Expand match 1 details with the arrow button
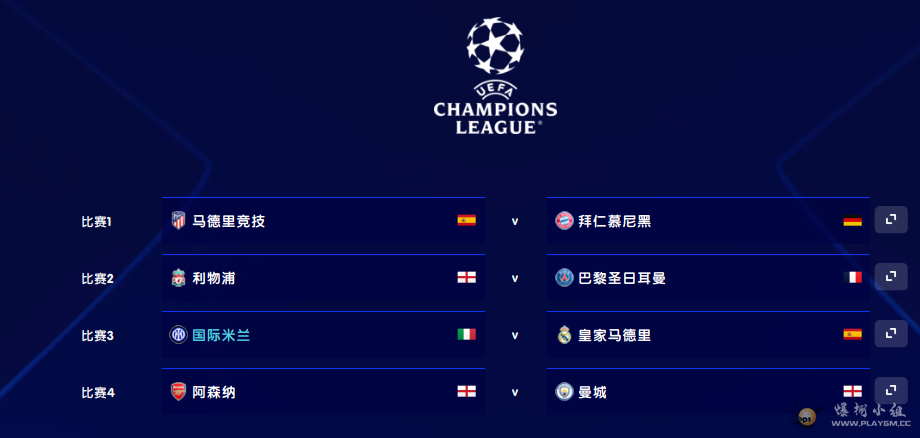The image size is (920, 438). pyautogui.click(x=890, y=220)
